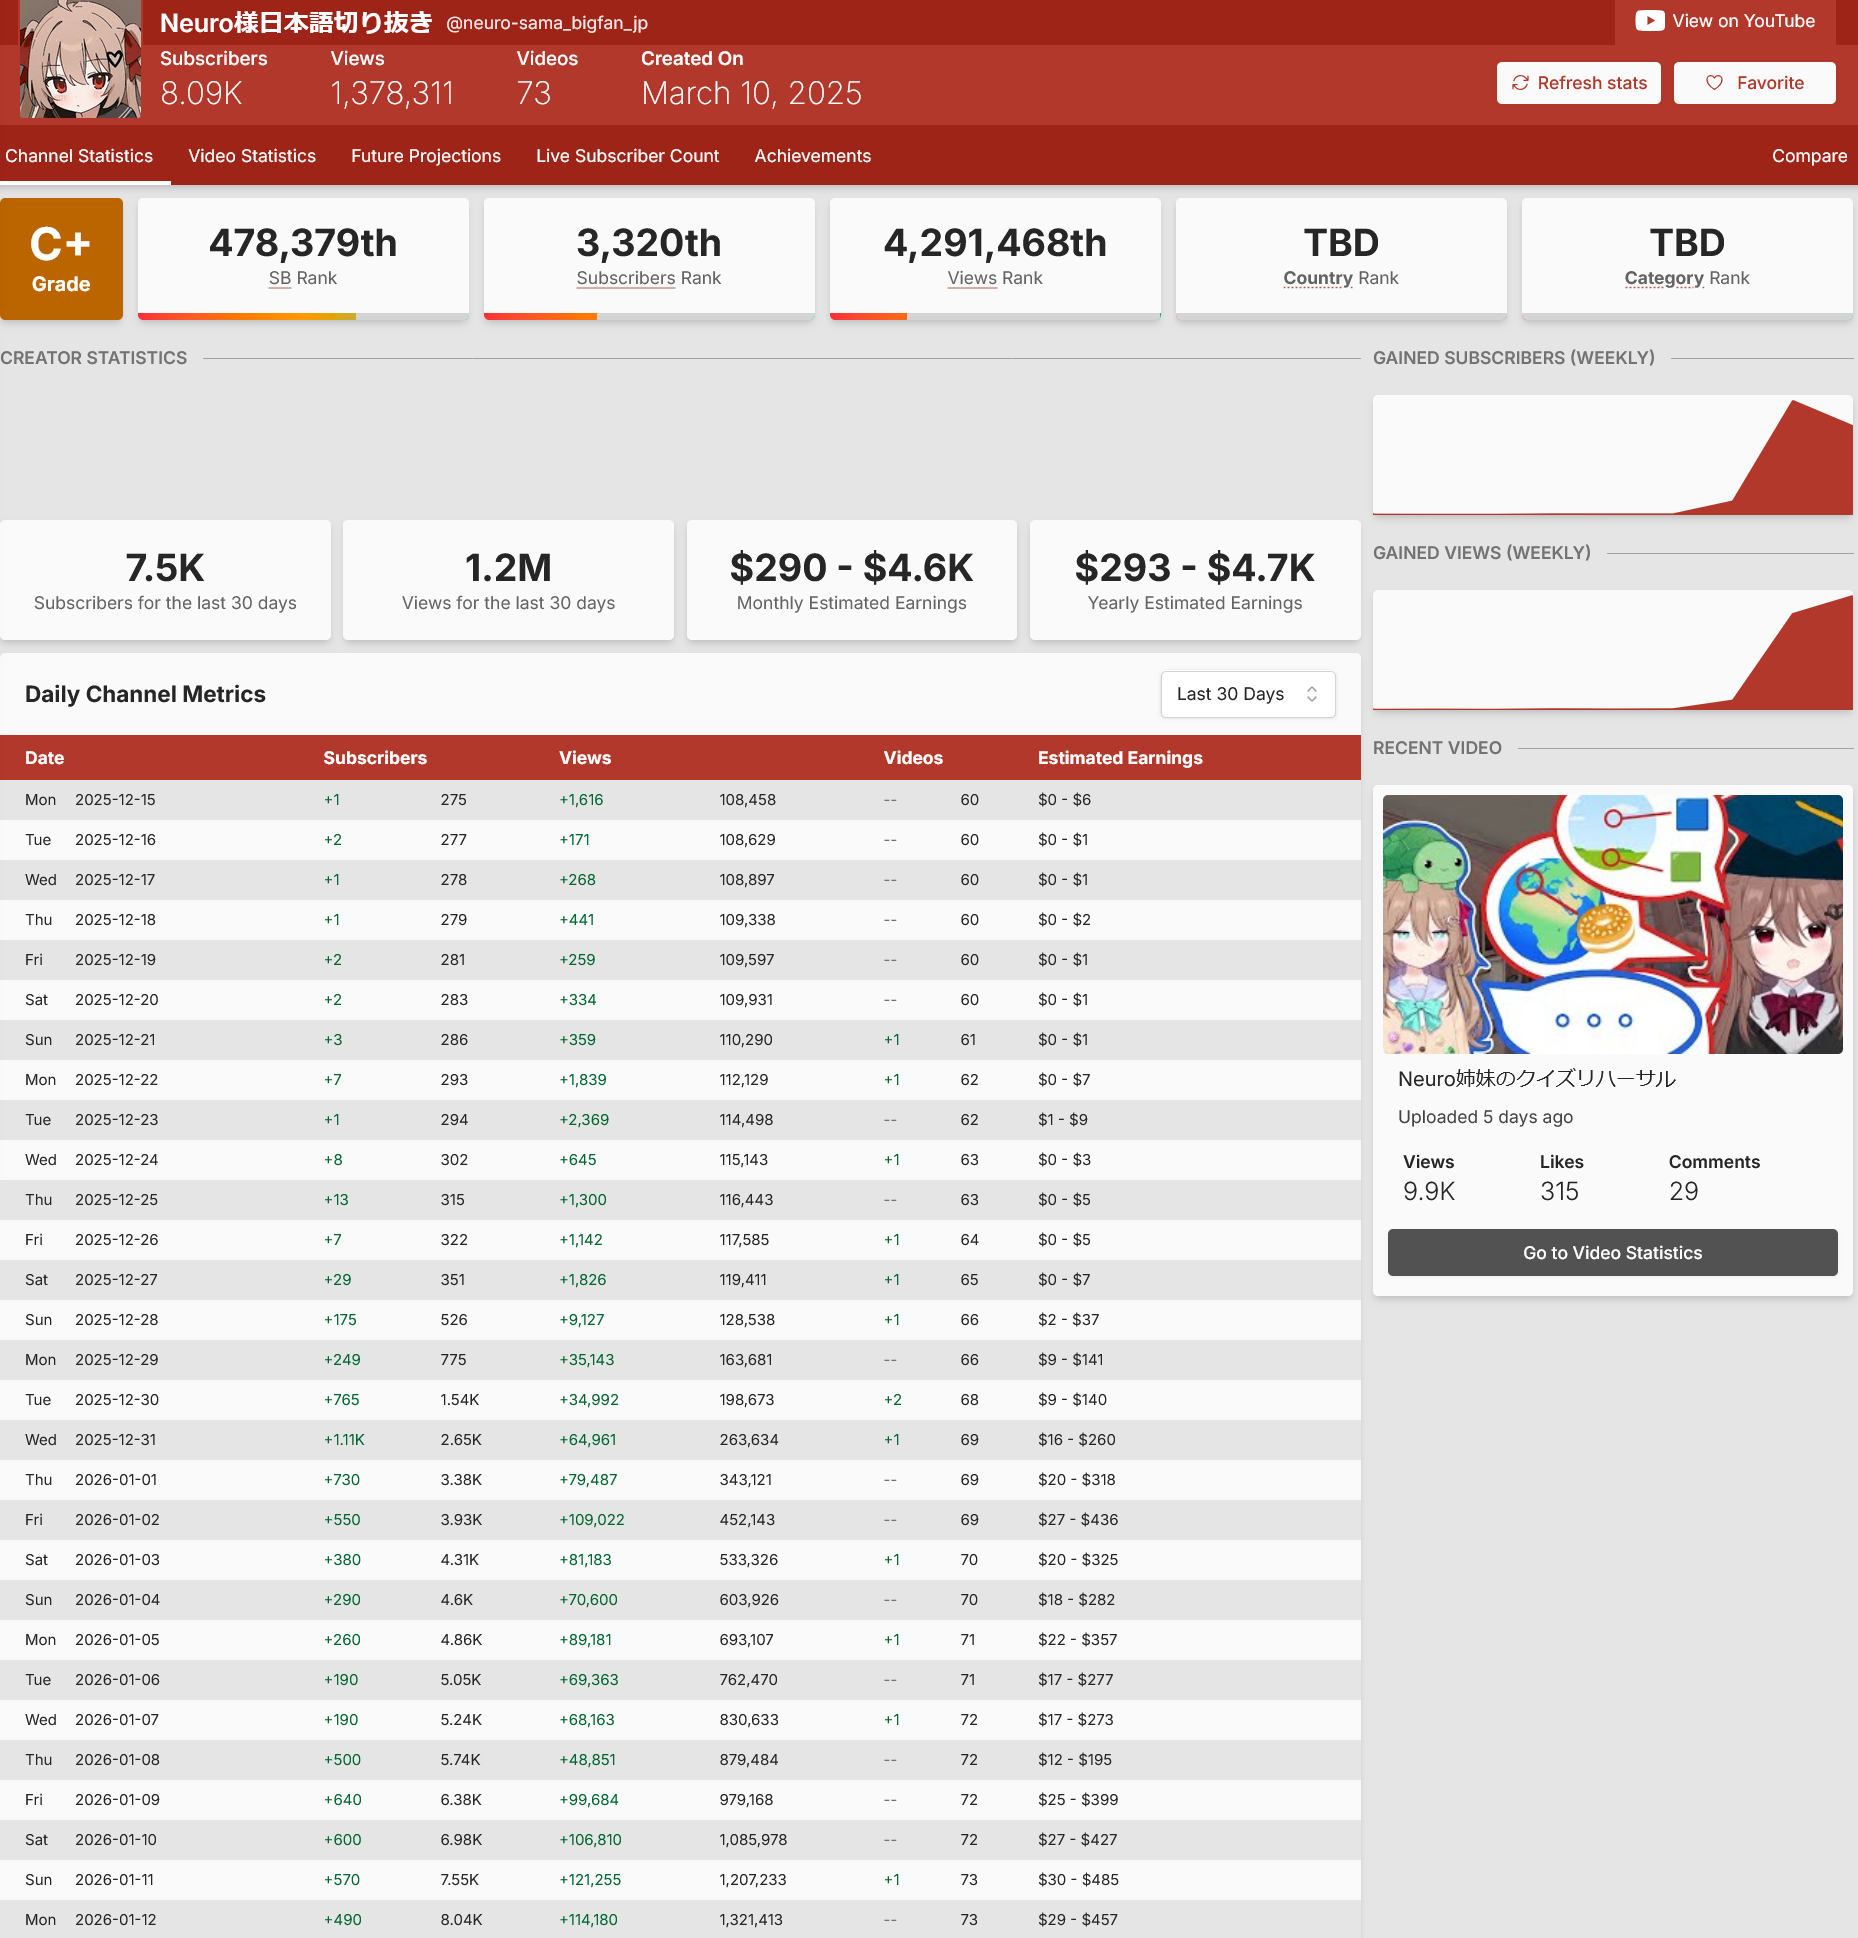Image resolution: width=1858 pixels, height=1938 pixels.
Task: Click the heart icon on Favorite
Action: [1714, 83]
